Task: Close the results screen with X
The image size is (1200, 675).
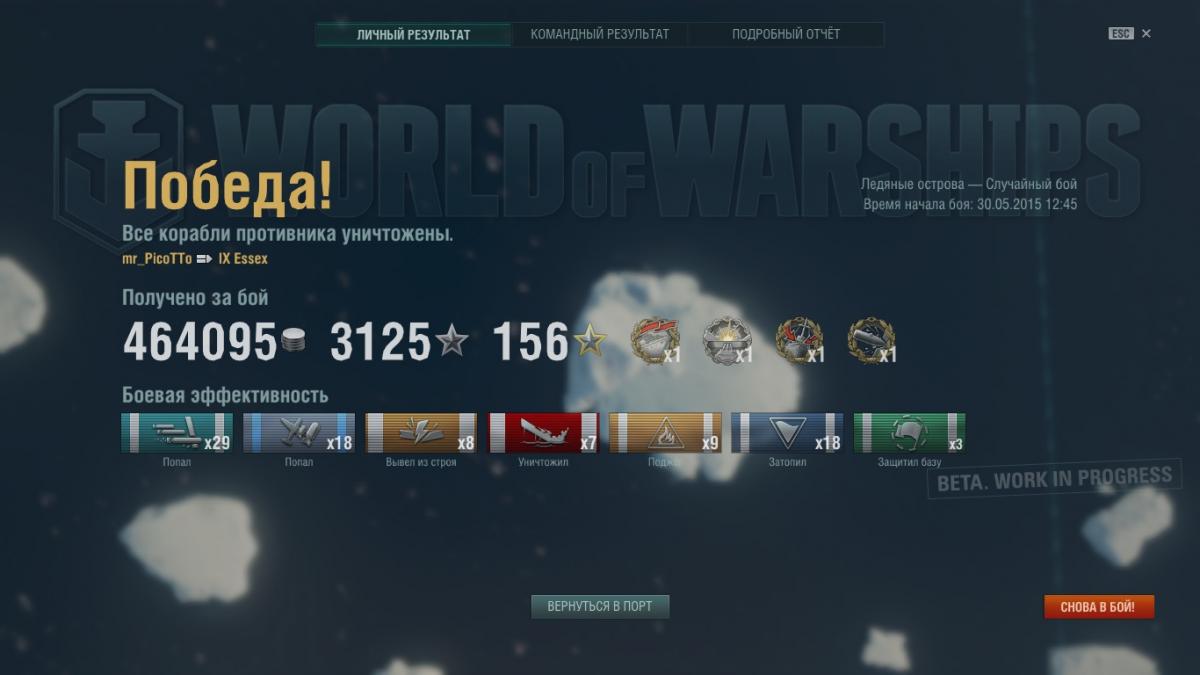Action: pos(1146,34)
